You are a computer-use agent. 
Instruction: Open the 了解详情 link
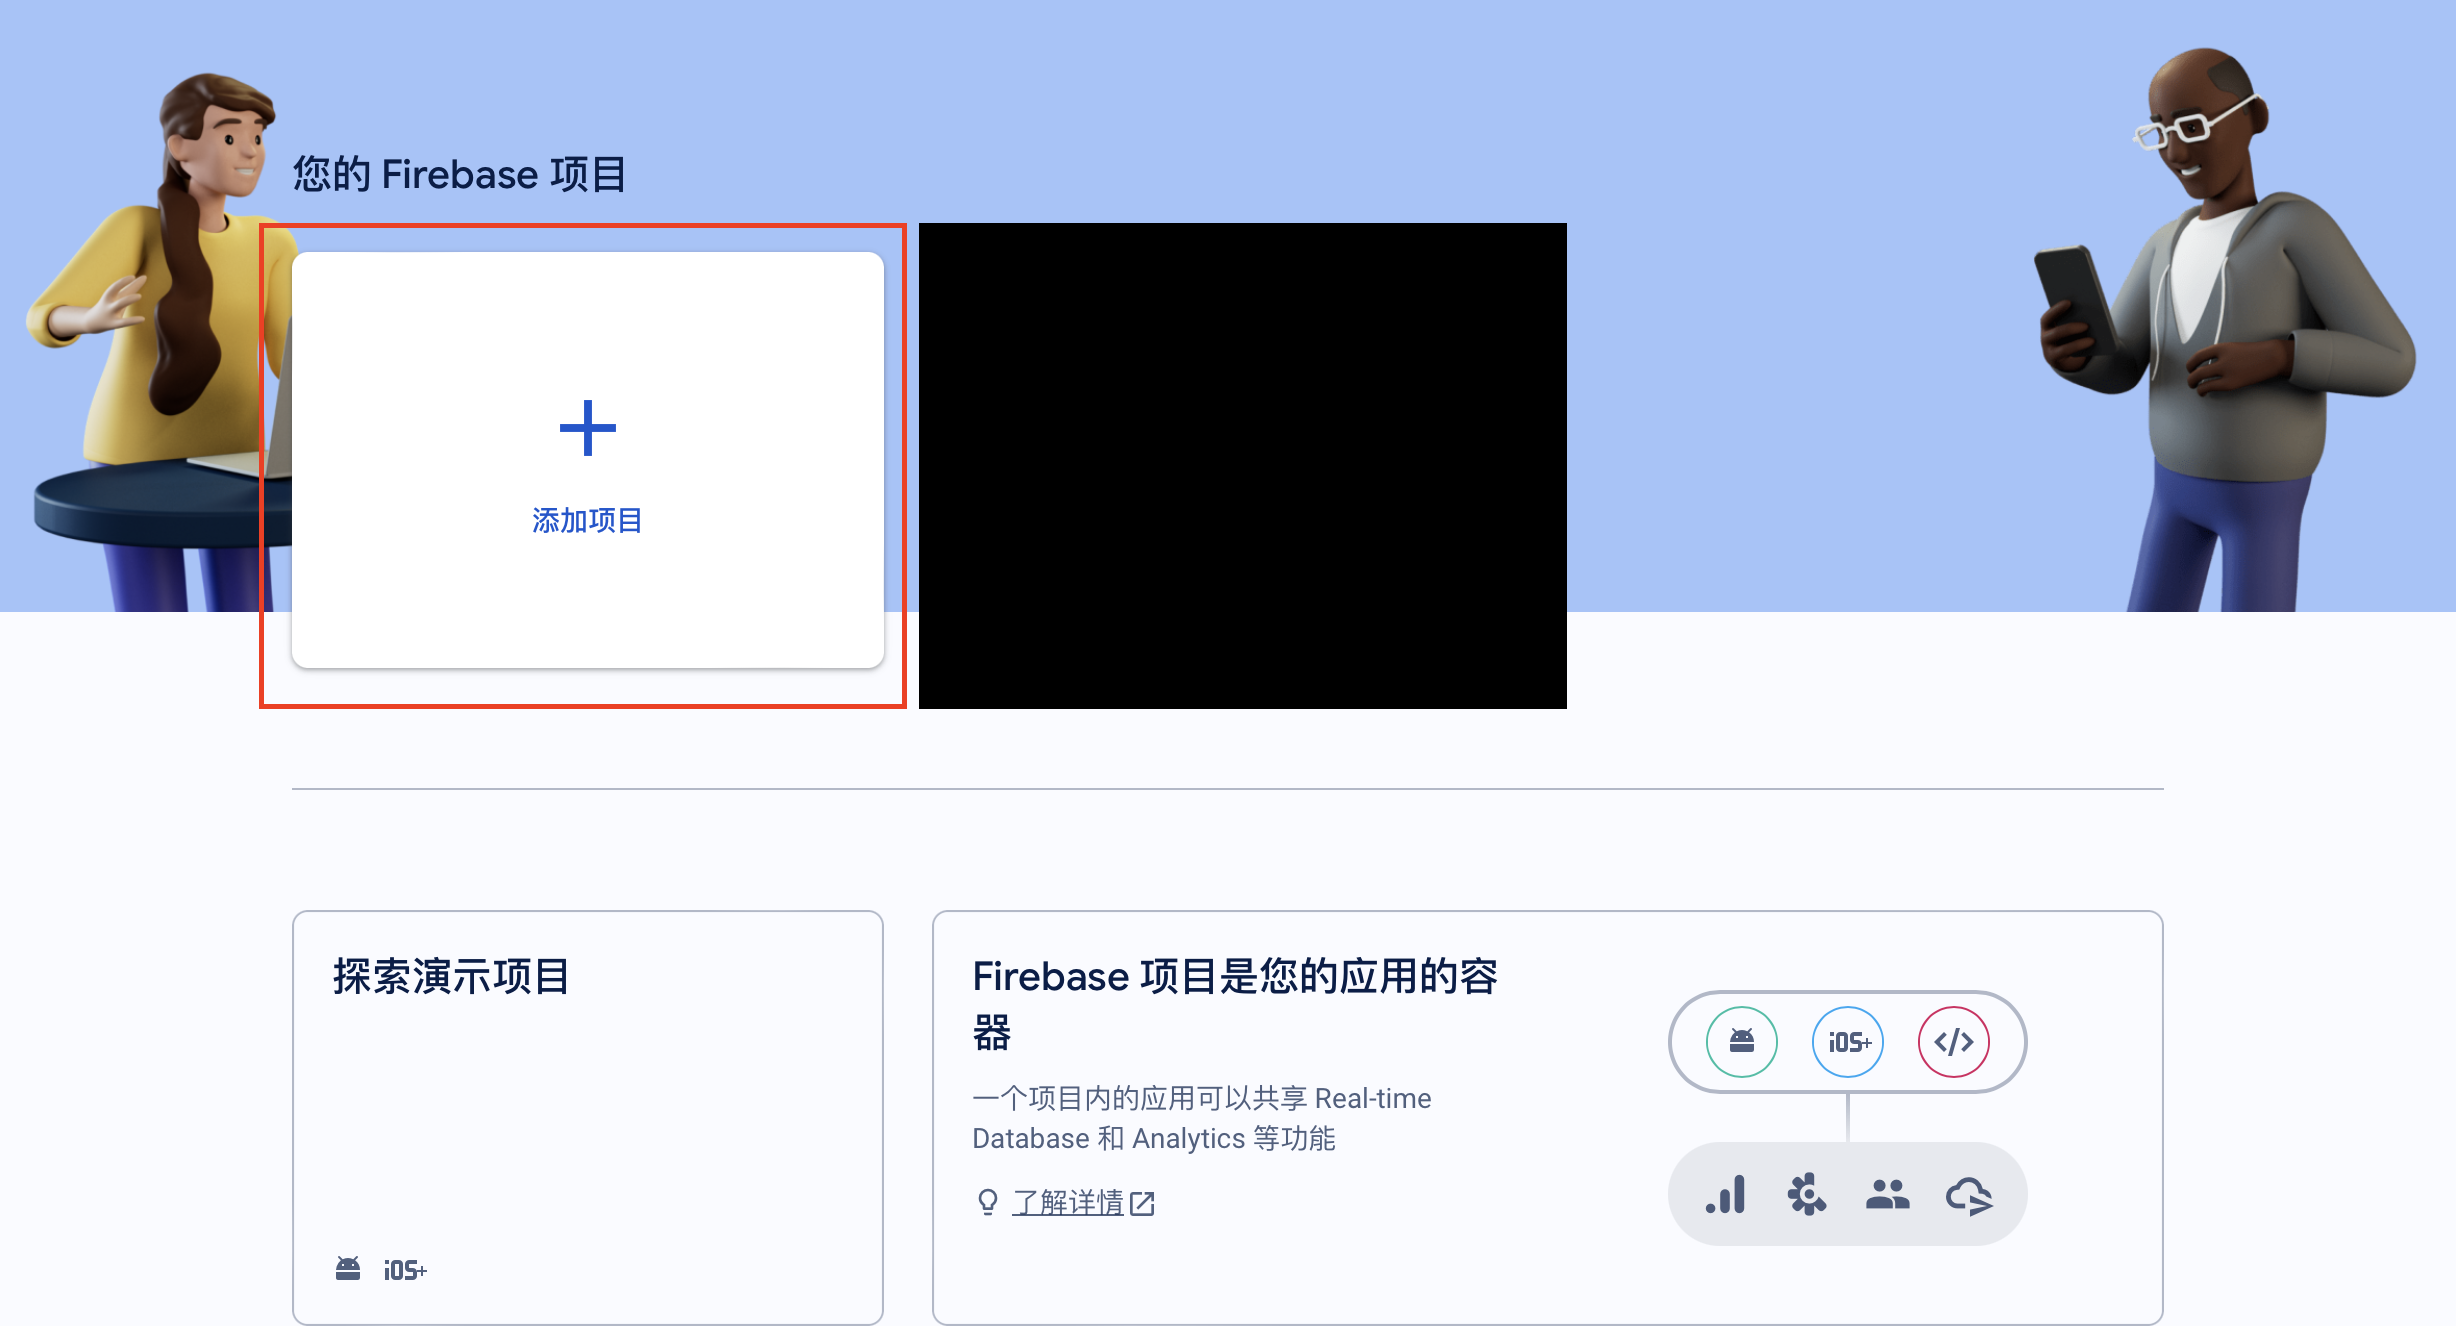click(x=1068, y=1202)
